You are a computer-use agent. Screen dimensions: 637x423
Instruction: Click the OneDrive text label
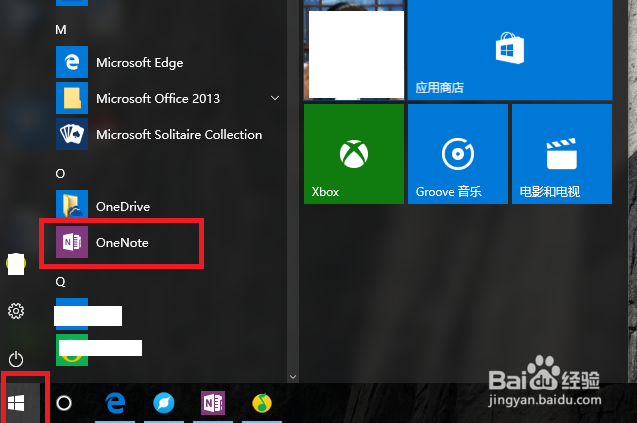123,206
